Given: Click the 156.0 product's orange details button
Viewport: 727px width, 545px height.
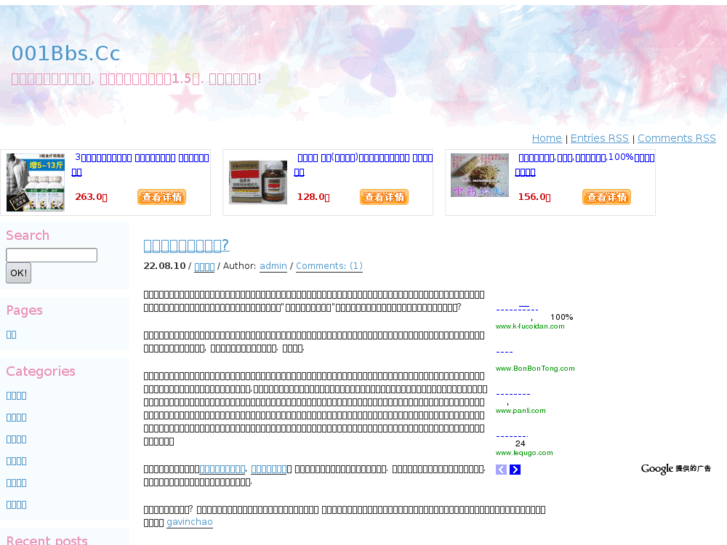Looking at the screenshot, I should pos(606,197).
